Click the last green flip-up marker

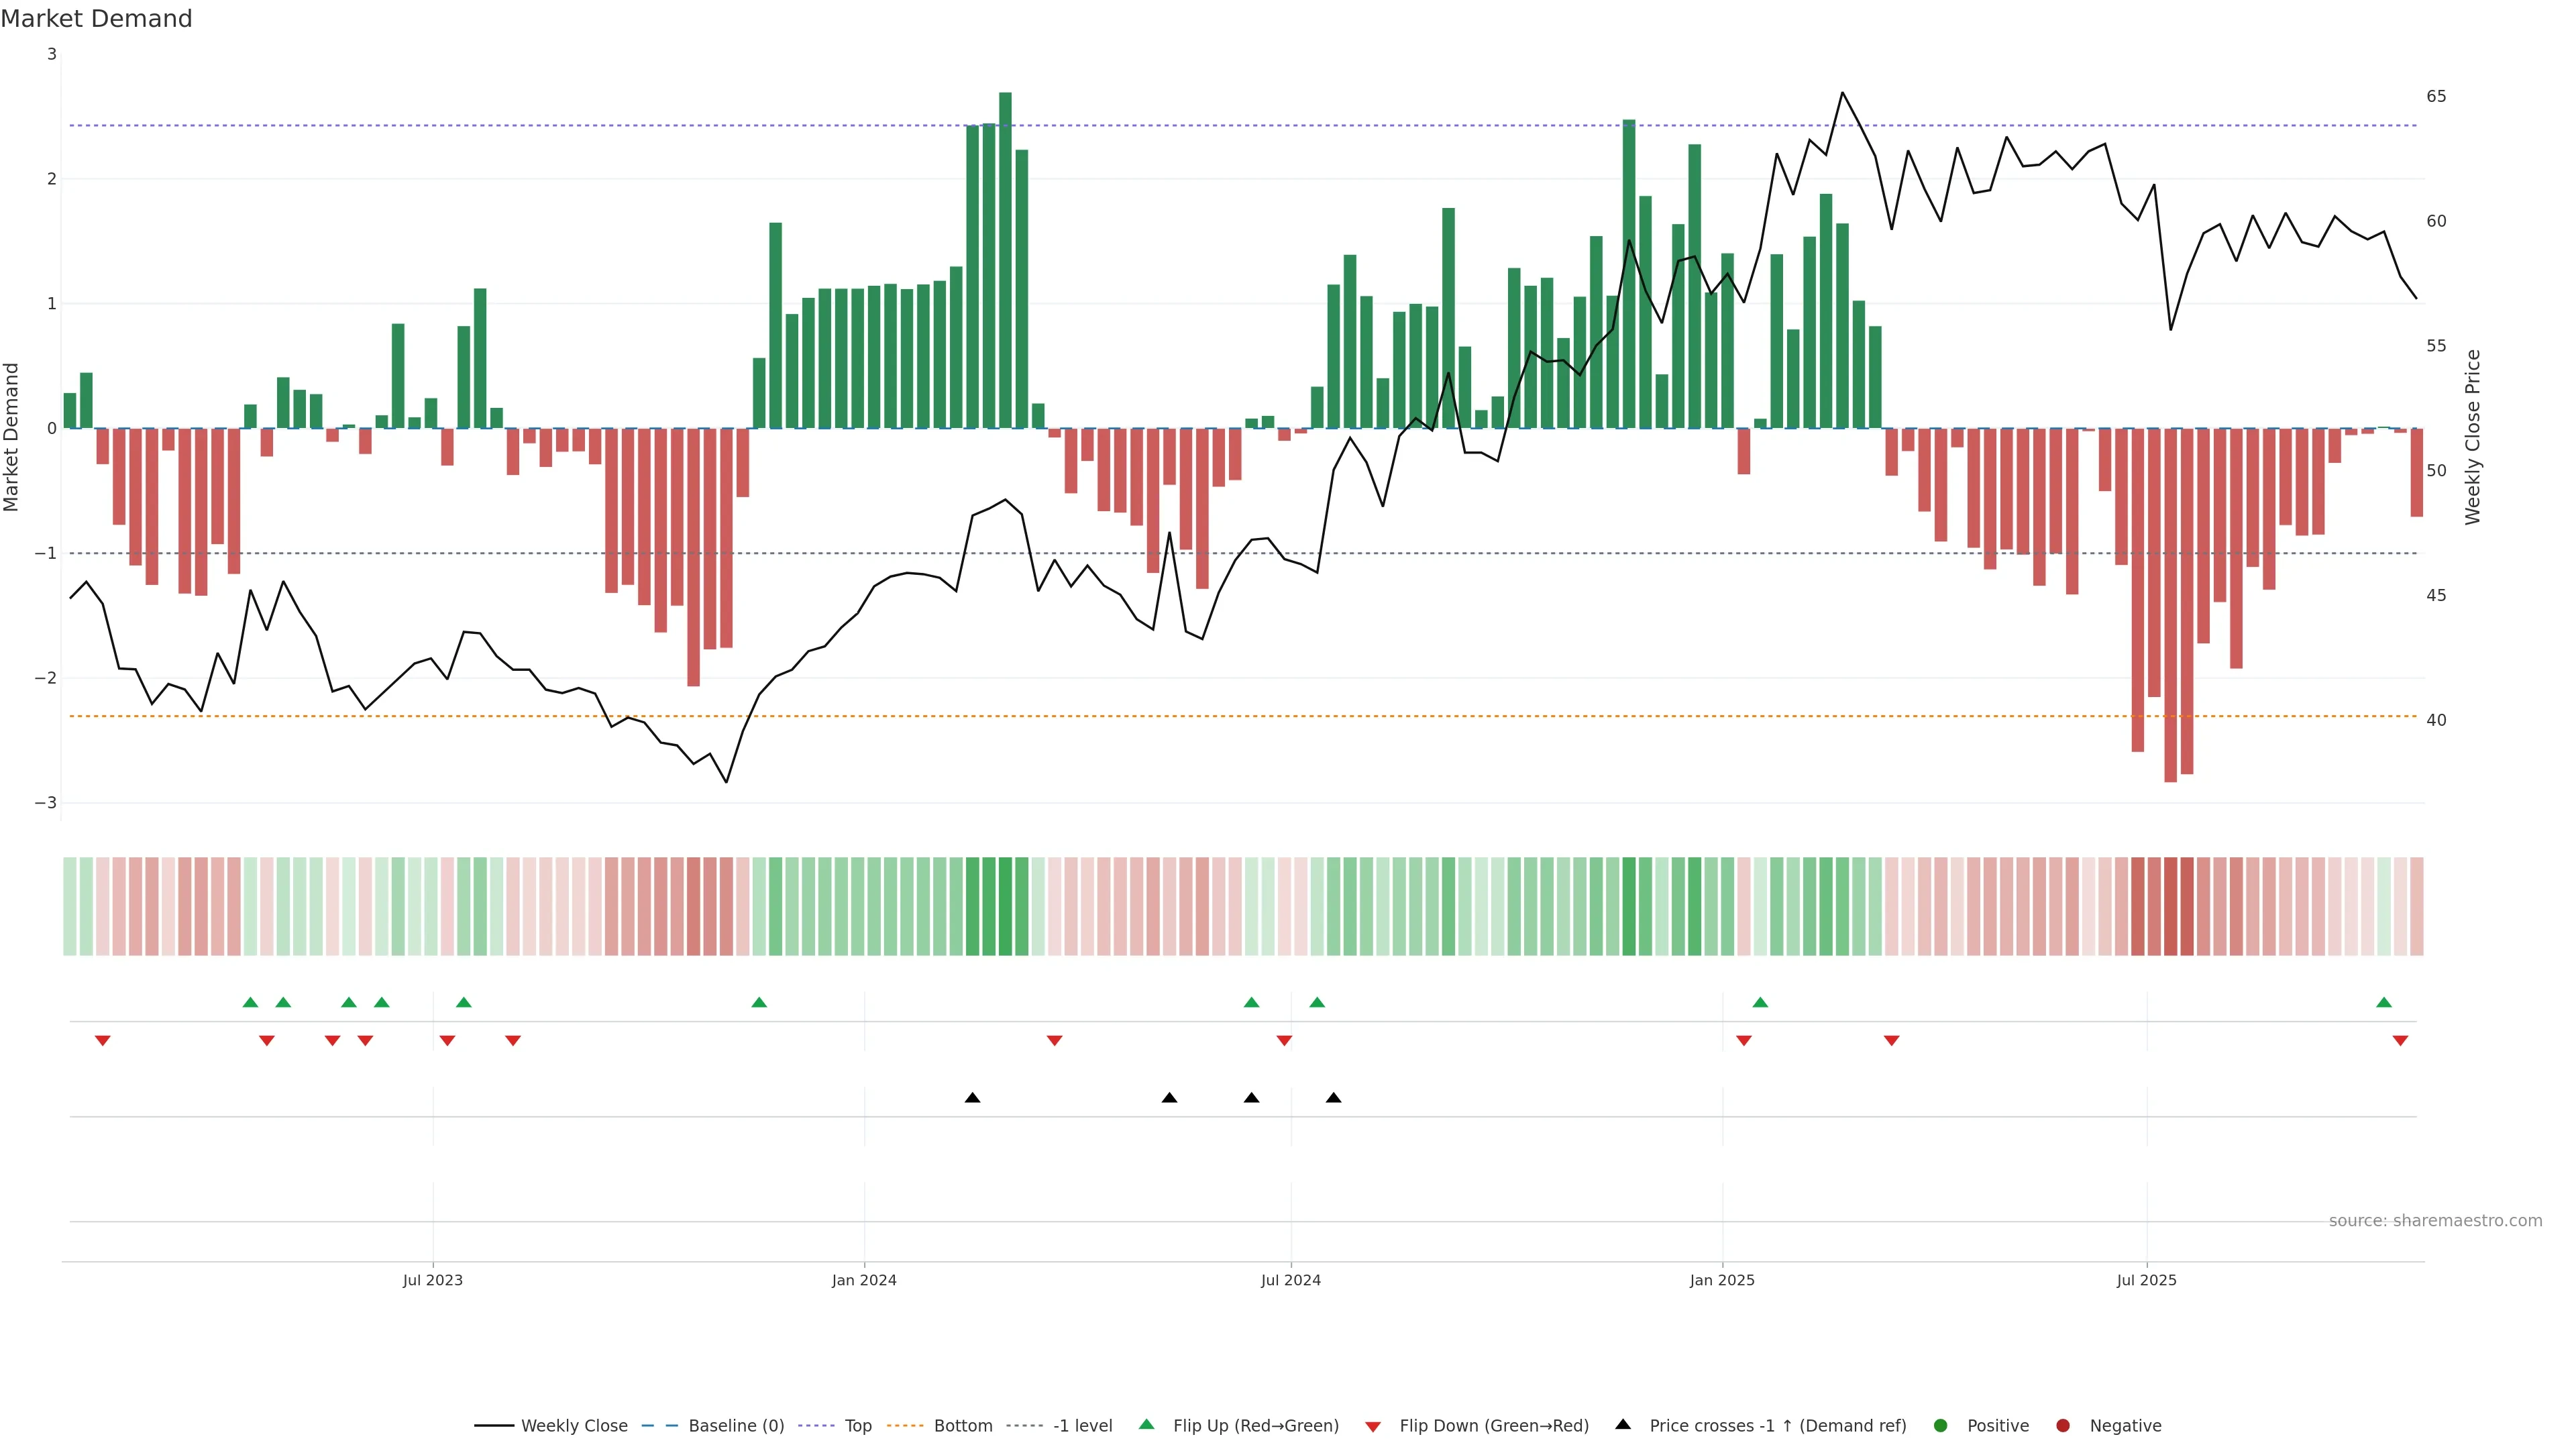(2384, 1003)
